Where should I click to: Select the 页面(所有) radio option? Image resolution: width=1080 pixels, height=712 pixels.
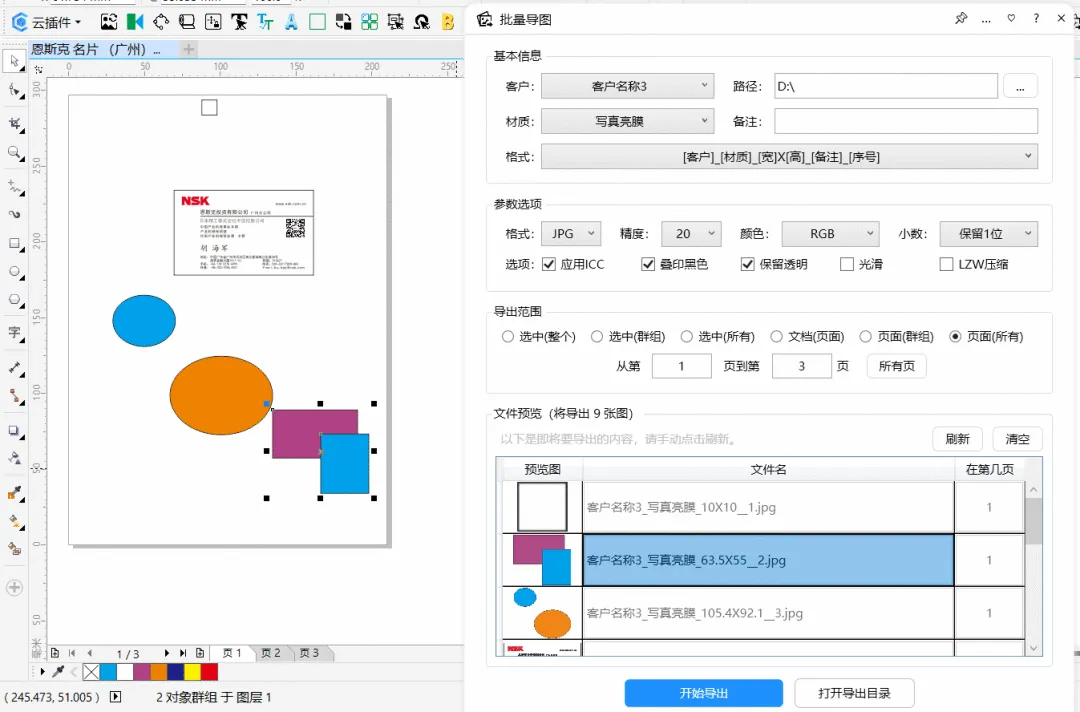pos(955,337)
